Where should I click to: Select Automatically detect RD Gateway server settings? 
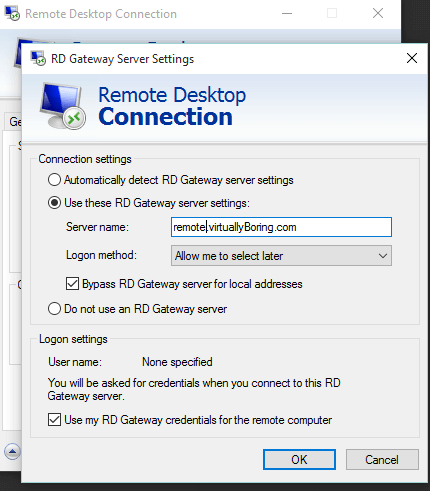tap(54, 180)
